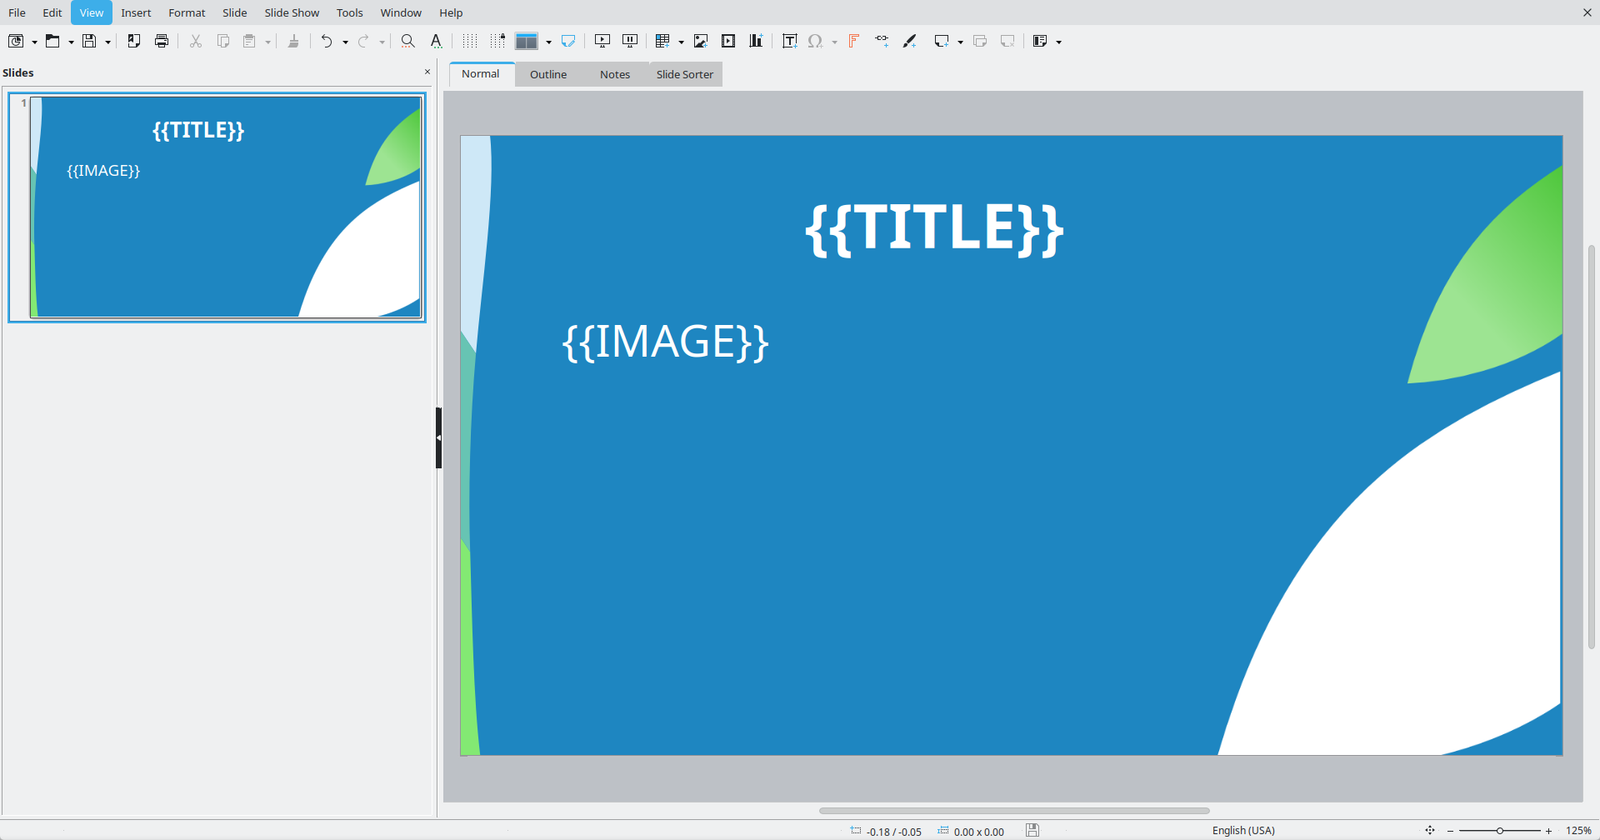Switch to the Slide Sorter tab
The width and height of the screenshot is (1600, 840).
coord(684,75)
